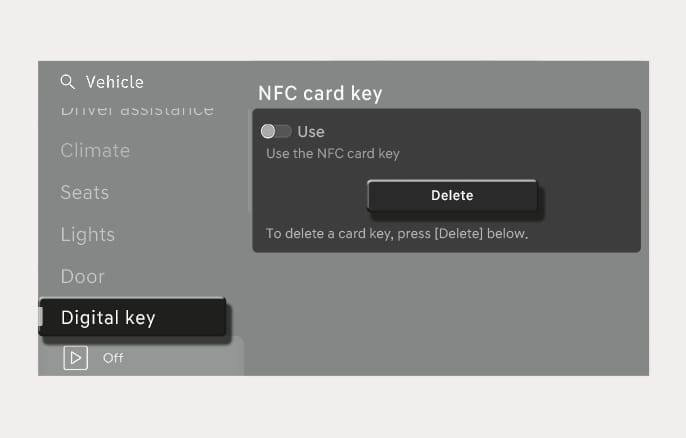
Task: Select the partially hidden Driver assistance item
Action: tap(137, 110)
